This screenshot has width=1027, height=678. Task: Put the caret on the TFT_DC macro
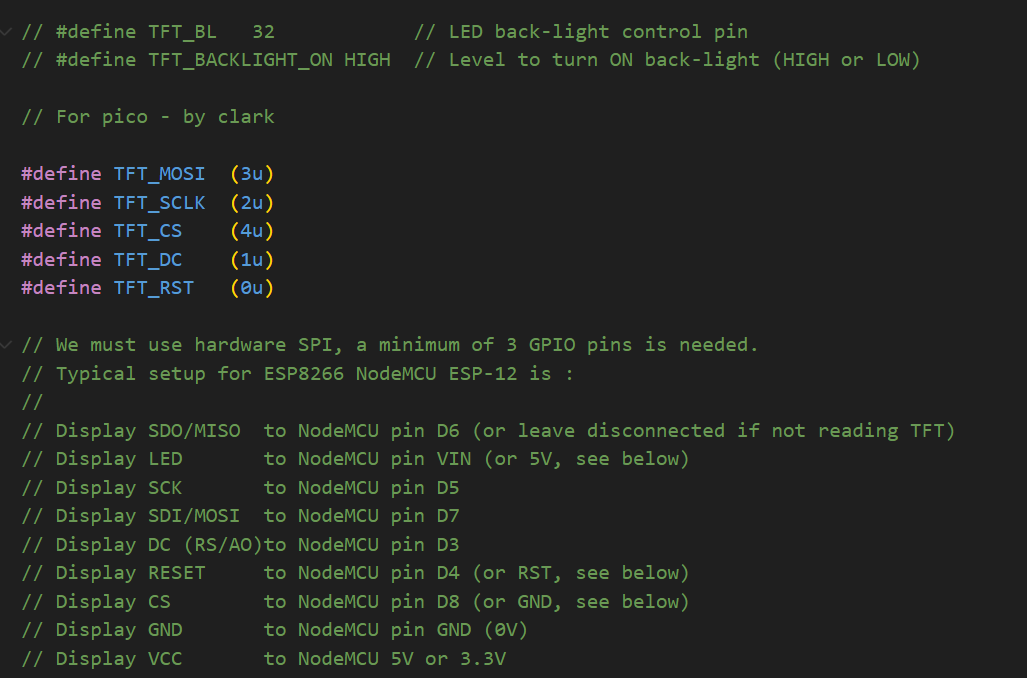pos(147,259)
